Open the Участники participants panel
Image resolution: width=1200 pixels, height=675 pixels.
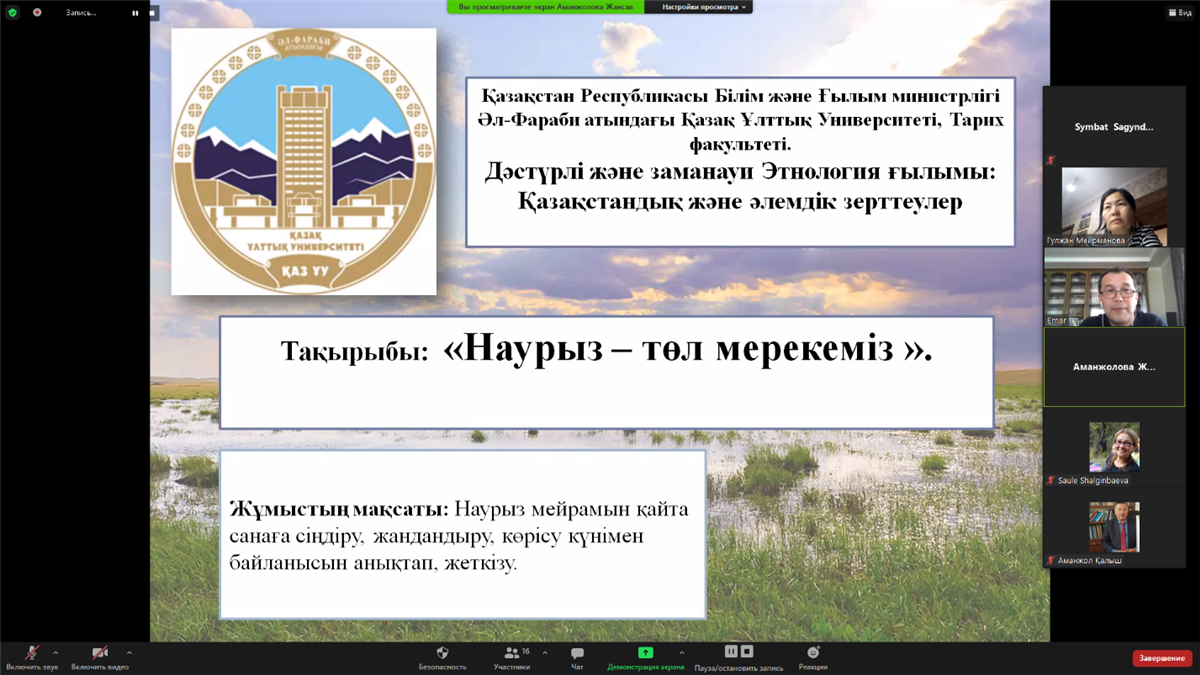(511, 653)
